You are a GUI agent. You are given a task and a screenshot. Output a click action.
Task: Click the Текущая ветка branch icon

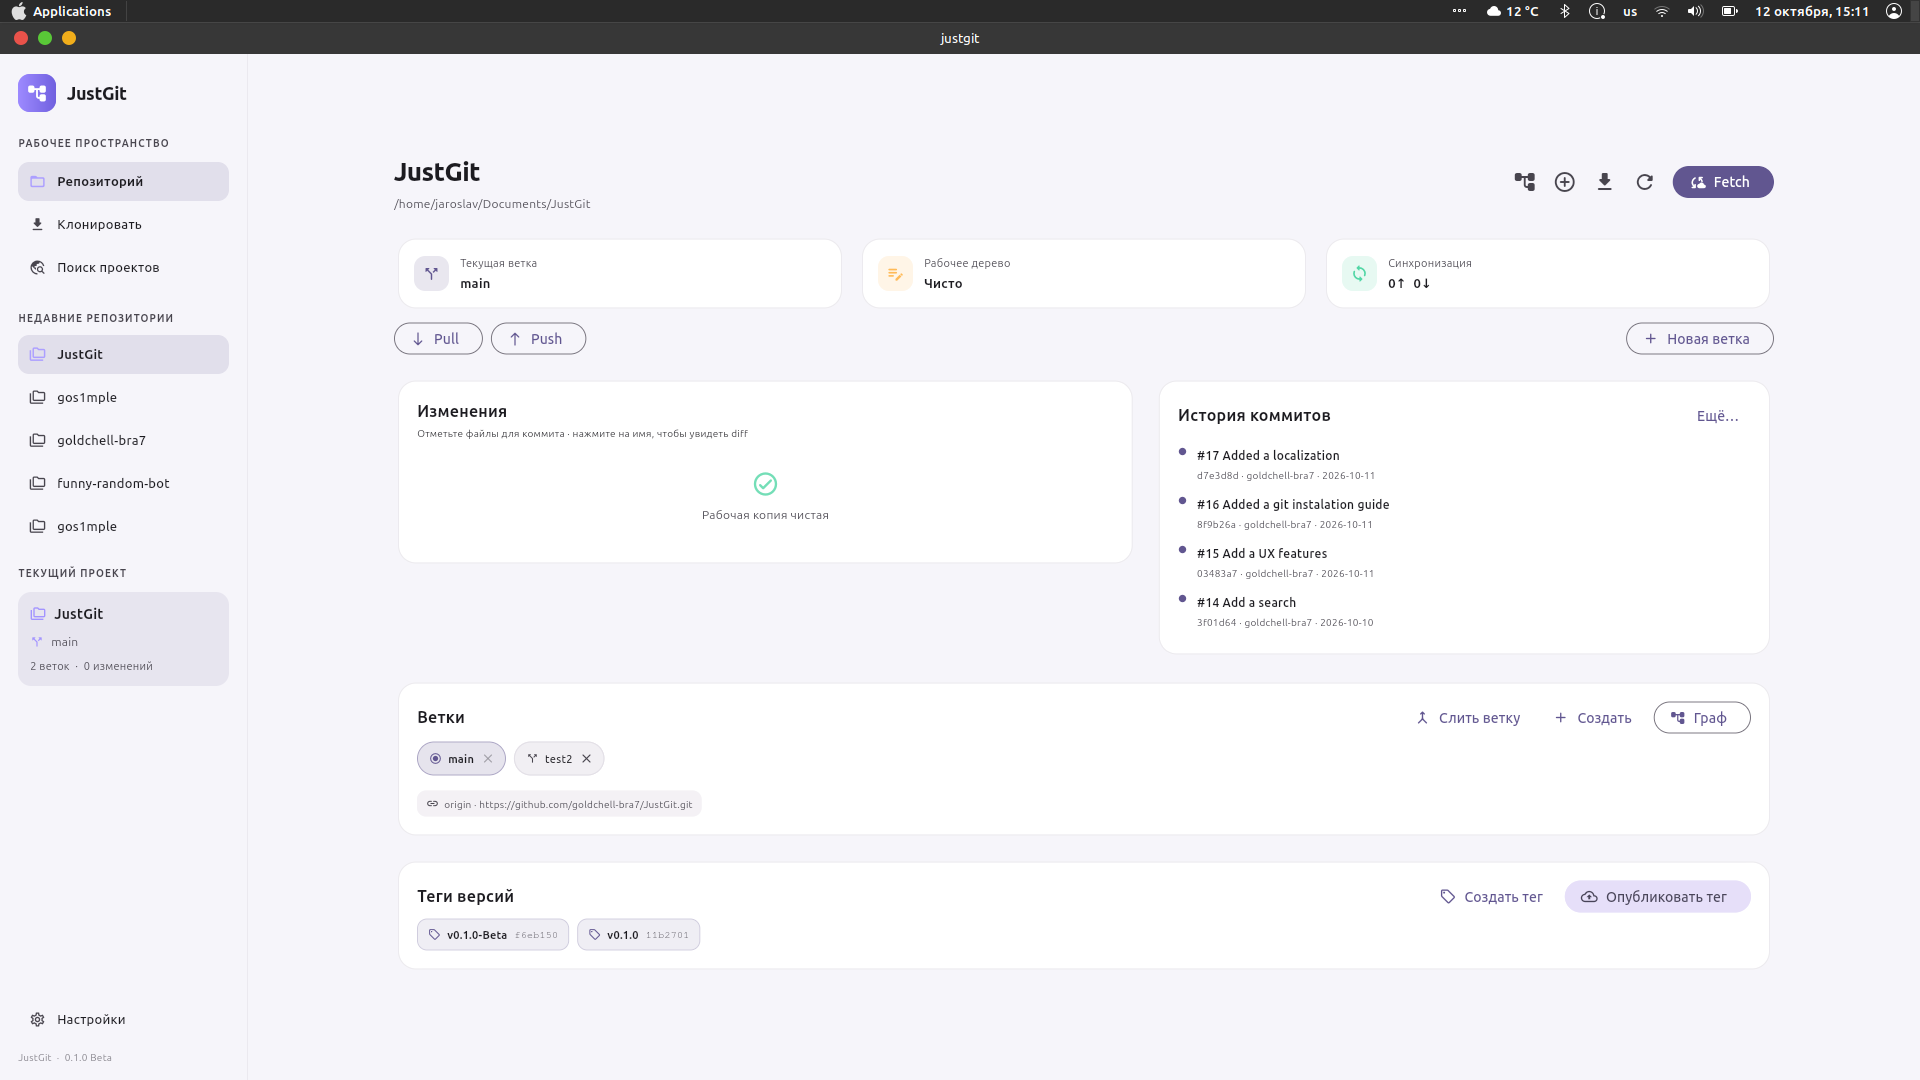(x=431, y=274)
